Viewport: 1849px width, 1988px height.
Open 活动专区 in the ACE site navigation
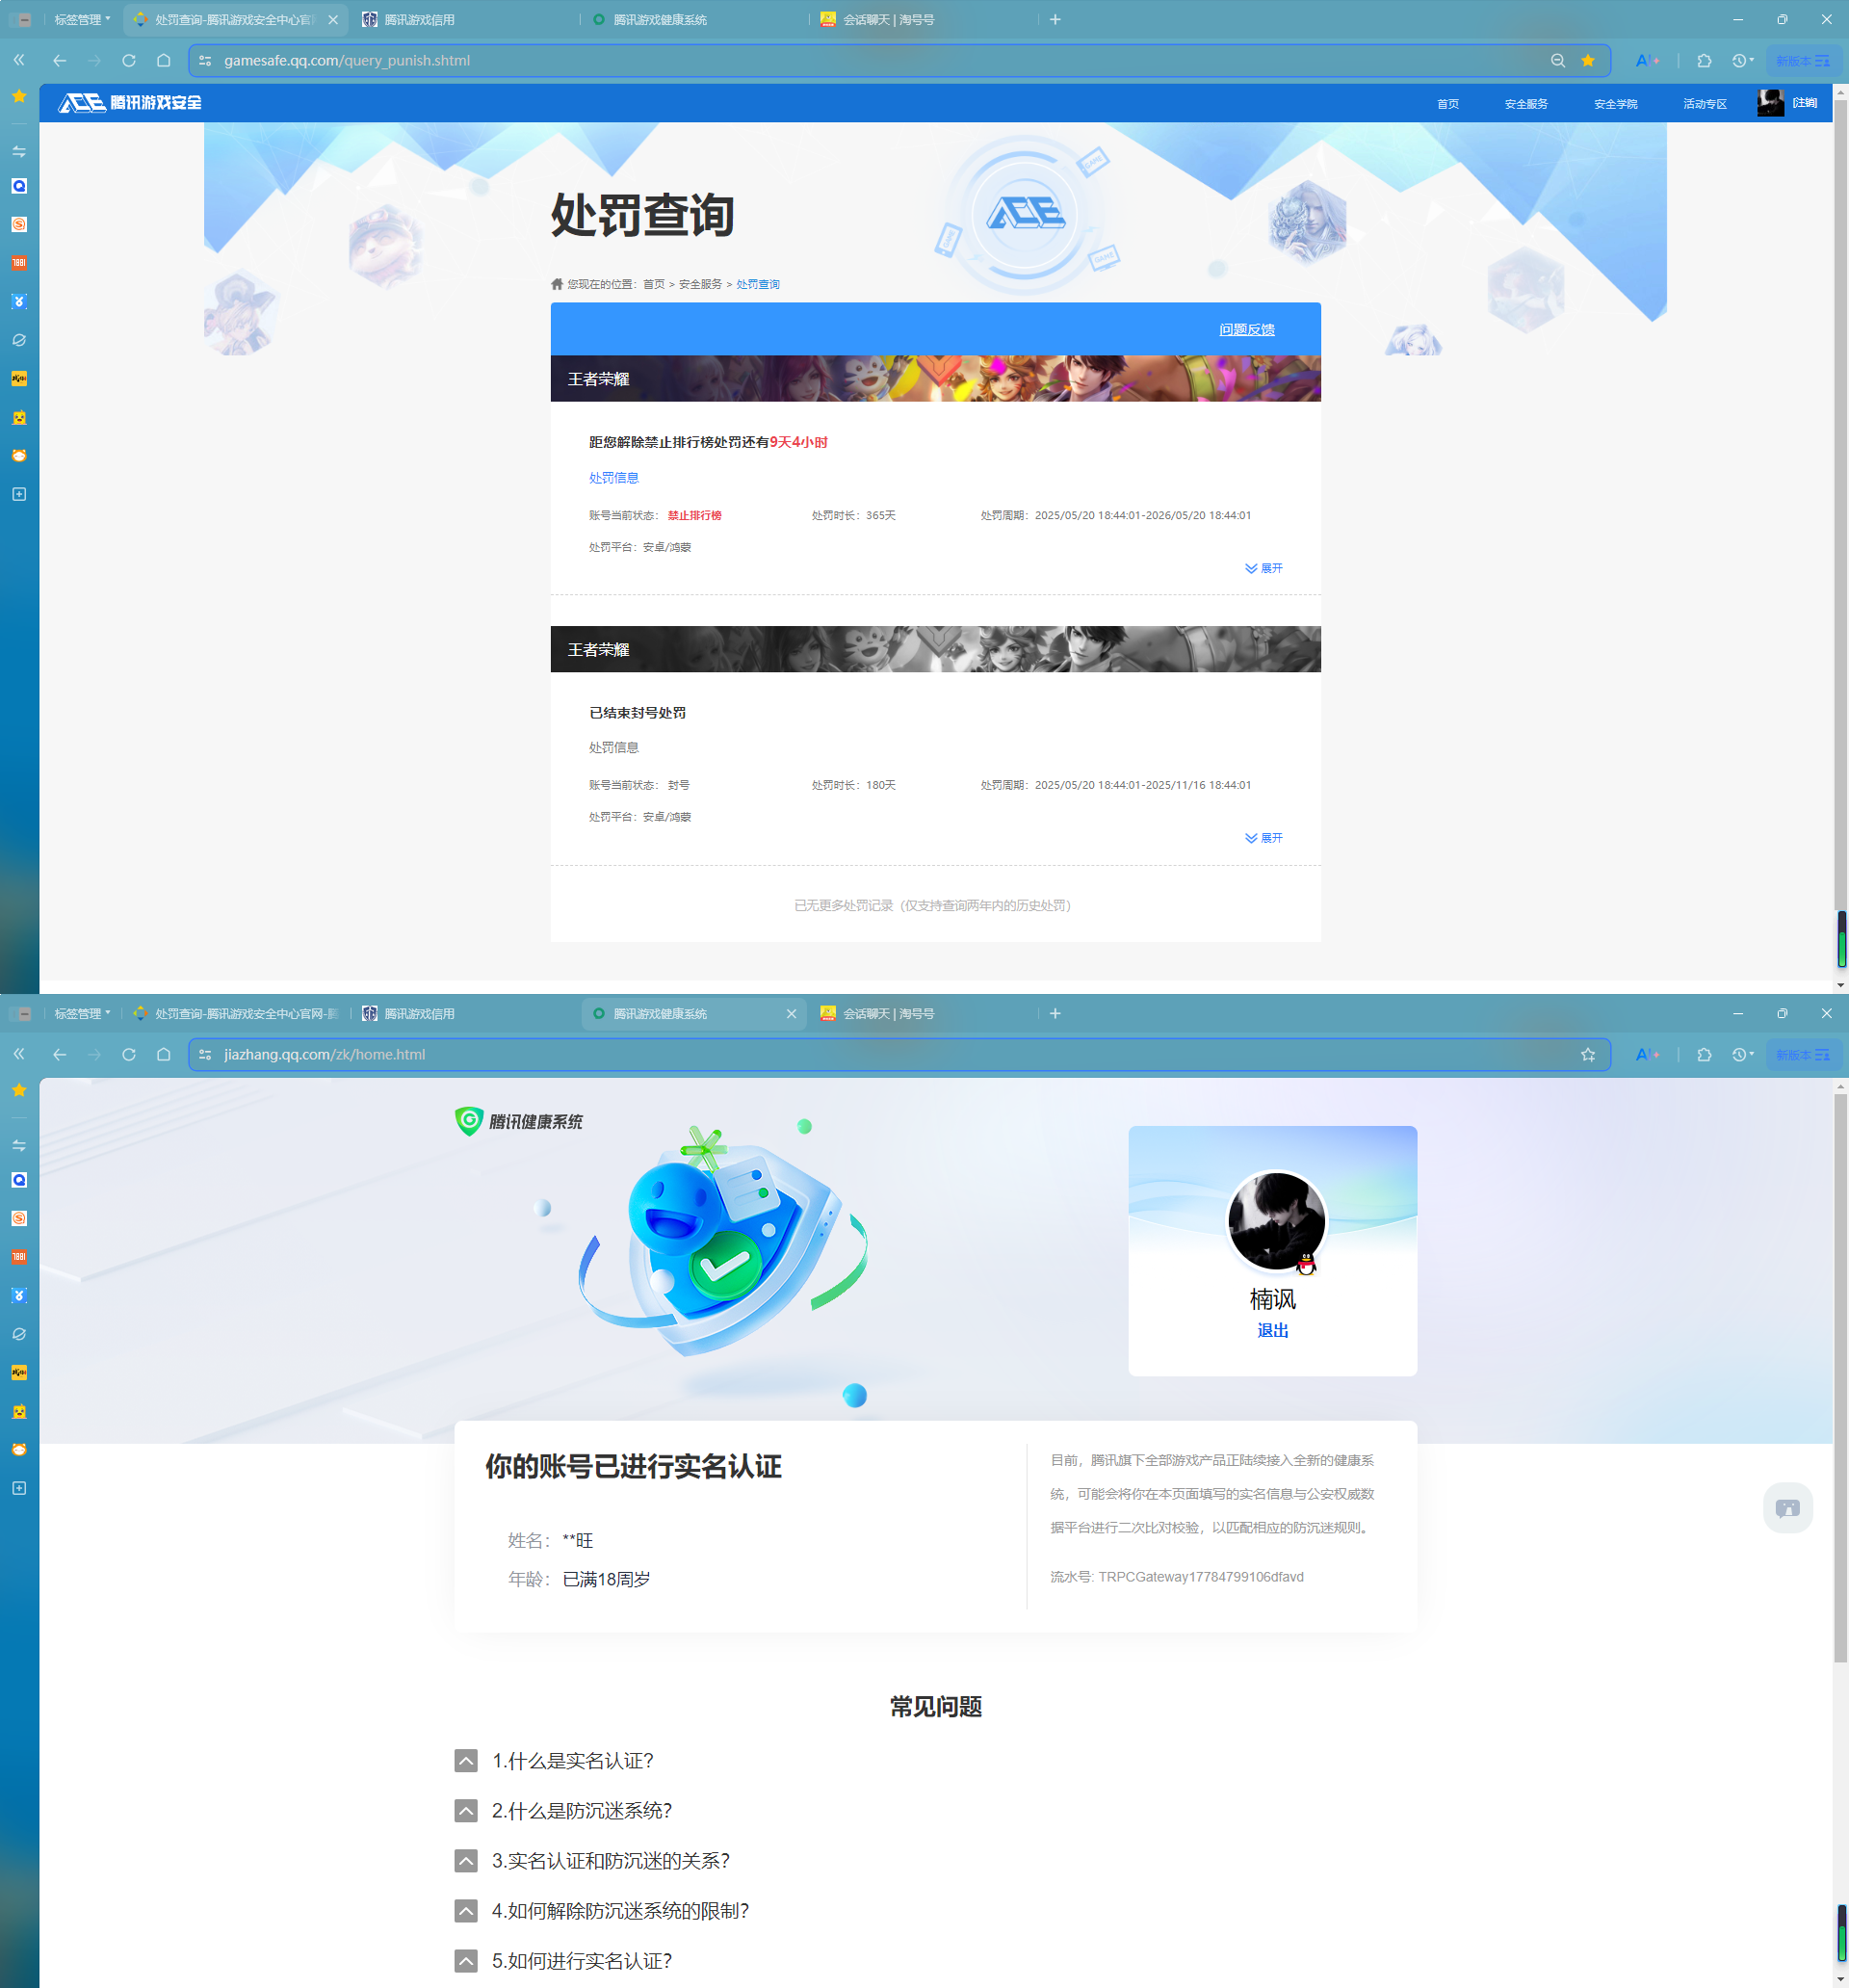coord(1705,104)
